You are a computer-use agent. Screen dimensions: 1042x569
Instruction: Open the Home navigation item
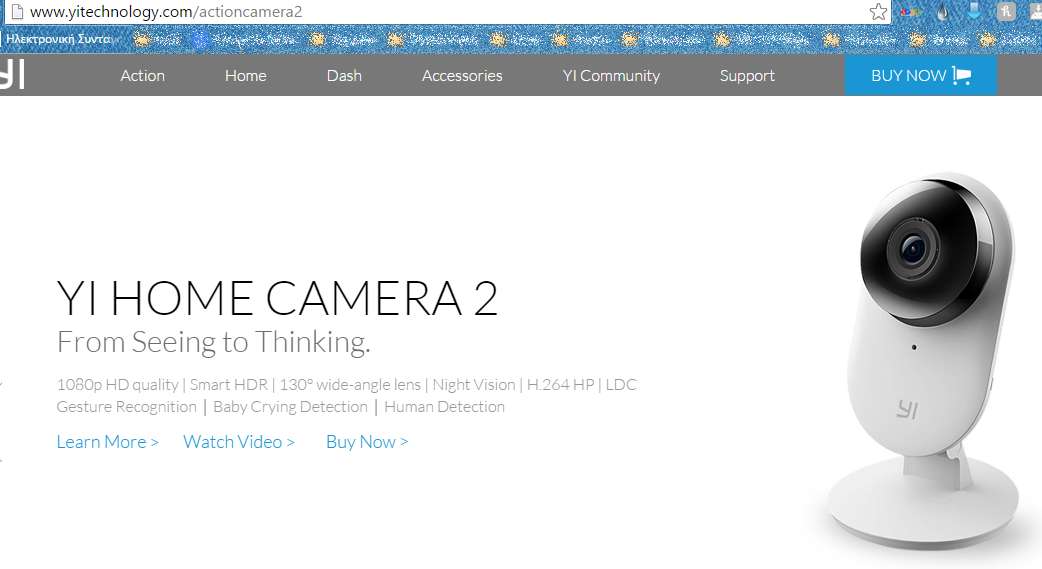click(x=245, y=76)
